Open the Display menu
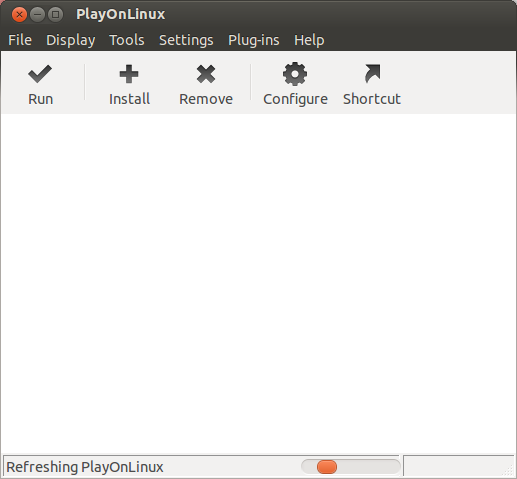The width and height of the screenshot is (517, 479). (71, 40)
